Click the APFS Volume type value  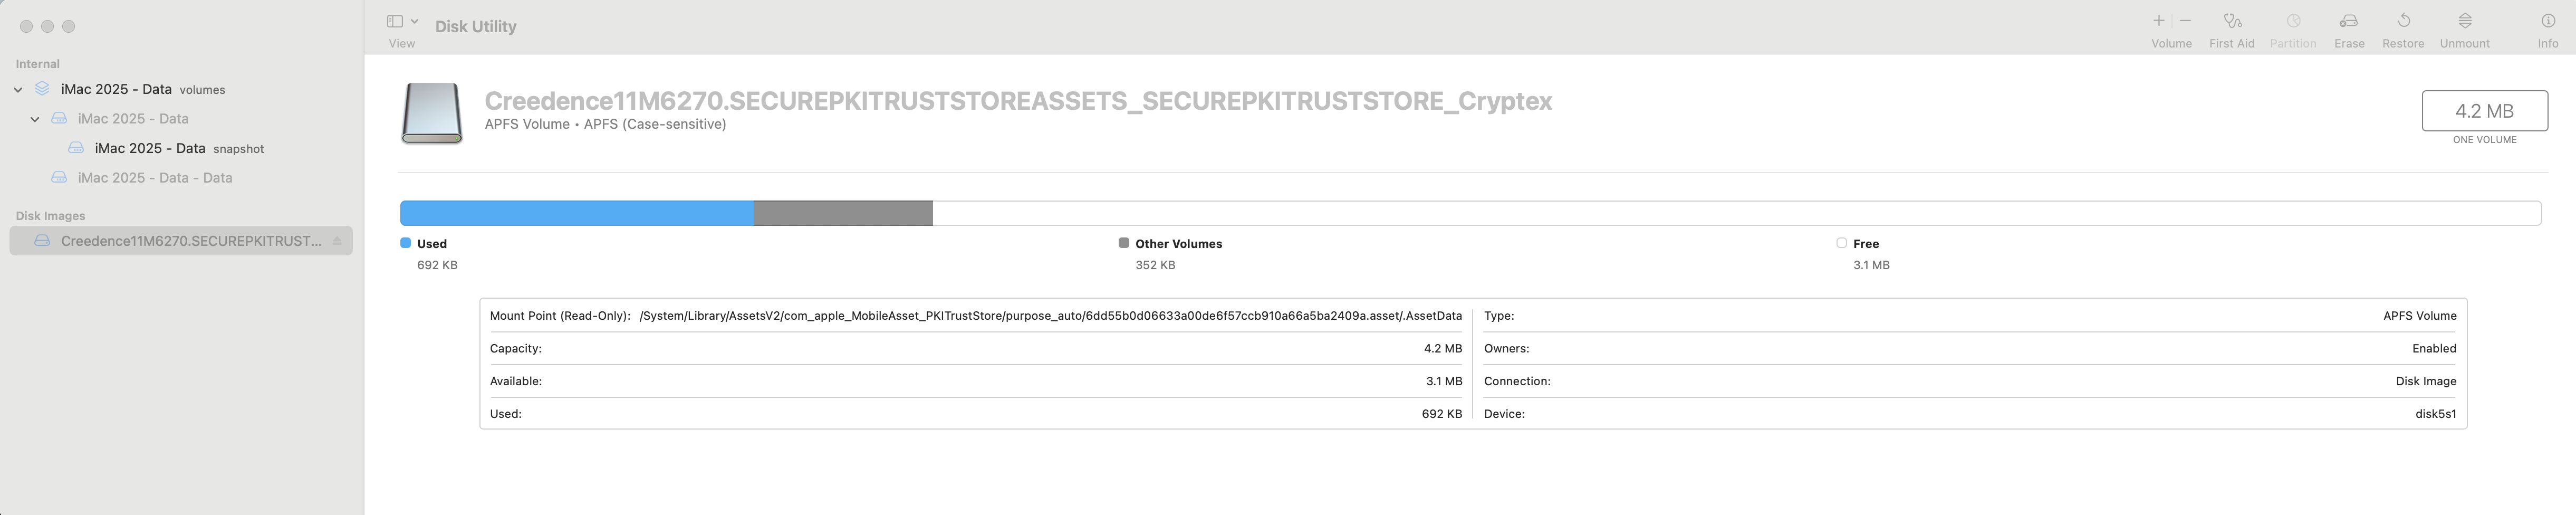(x=2419, y=316)
